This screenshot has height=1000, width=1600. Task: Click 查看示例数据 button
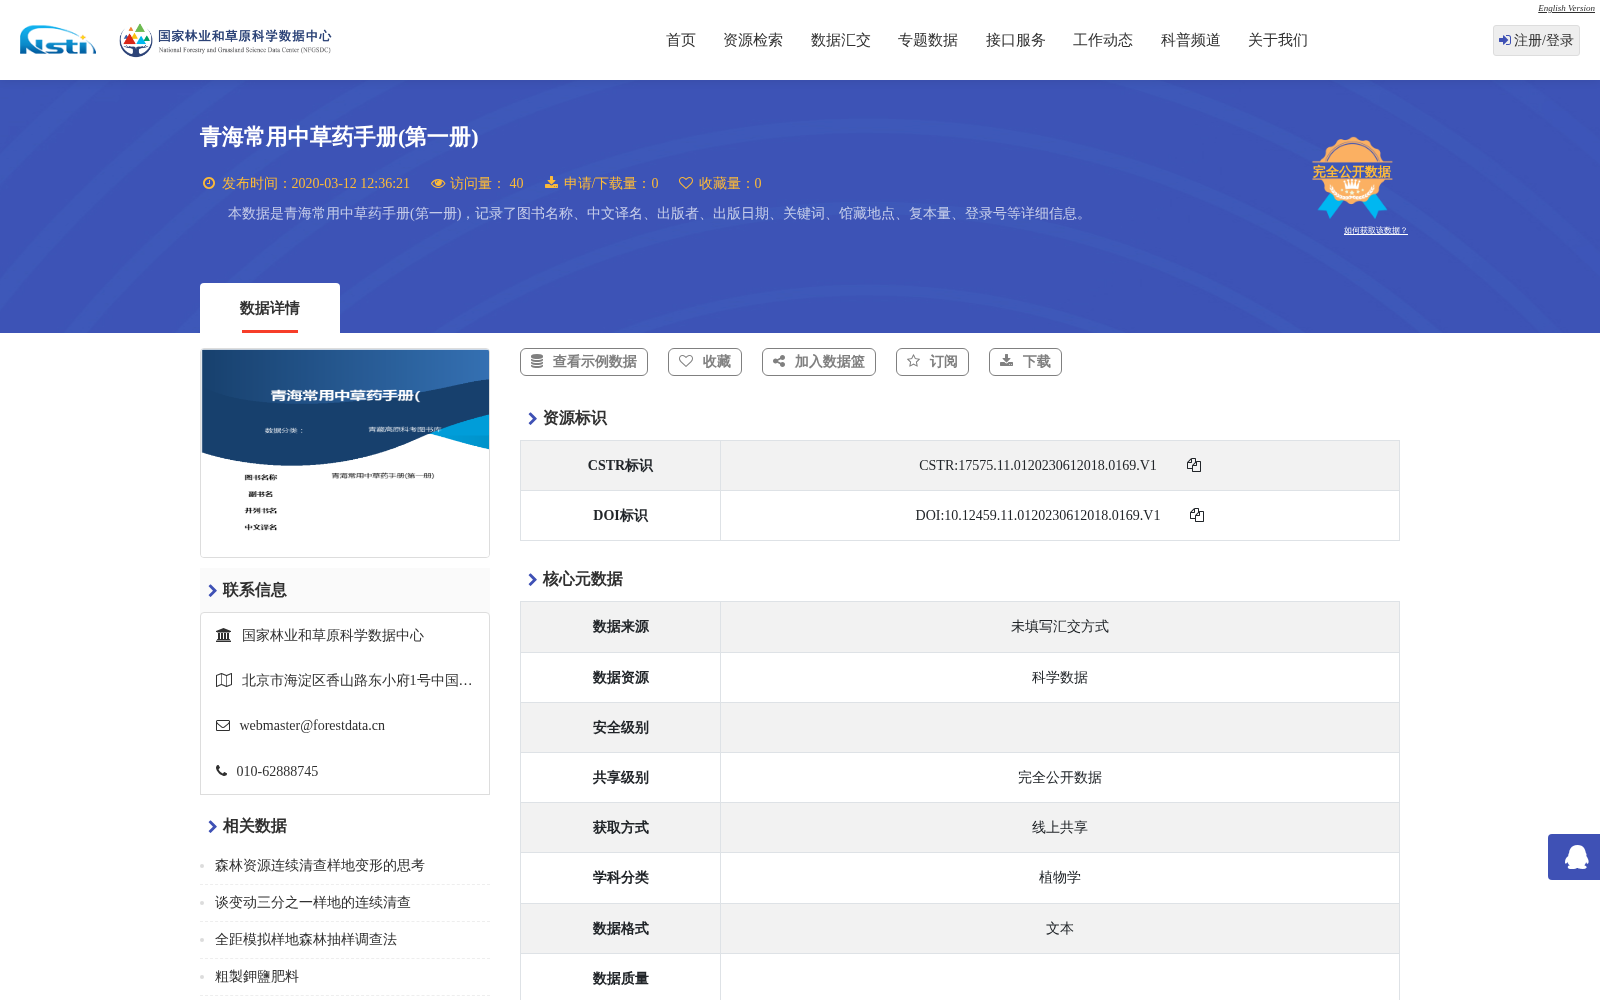point(584,362)
